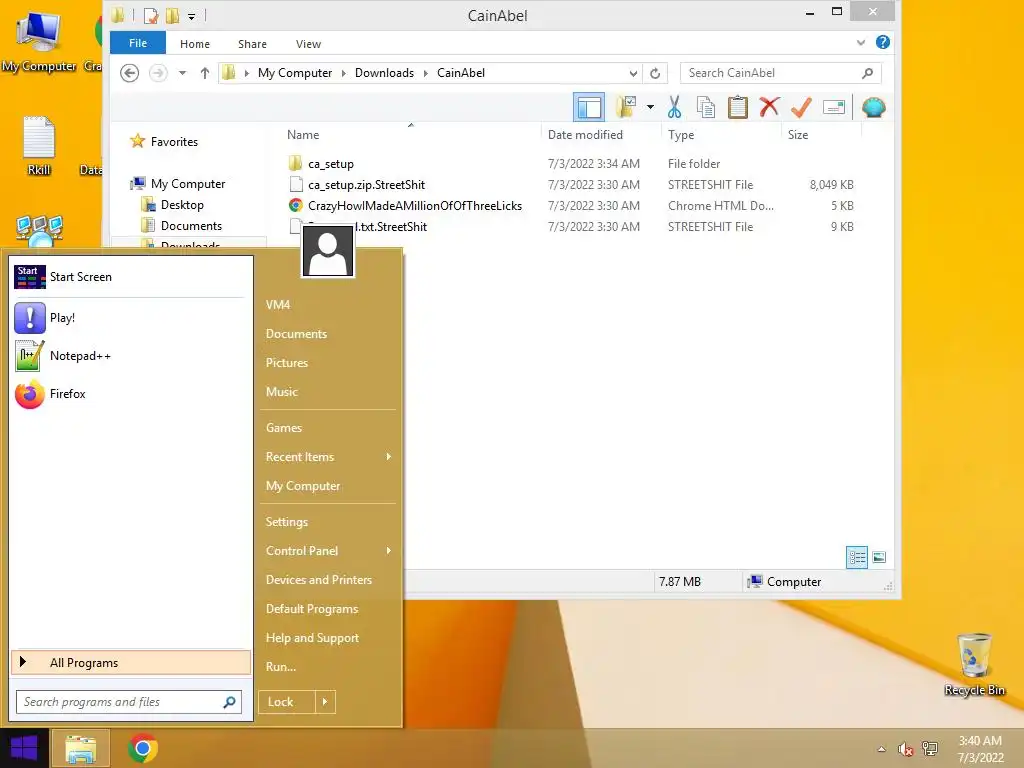Select CrazyHowIMadeAMillionOfOfThreeLicks file
Screen dimensions: 1024x768
point(415,206)
